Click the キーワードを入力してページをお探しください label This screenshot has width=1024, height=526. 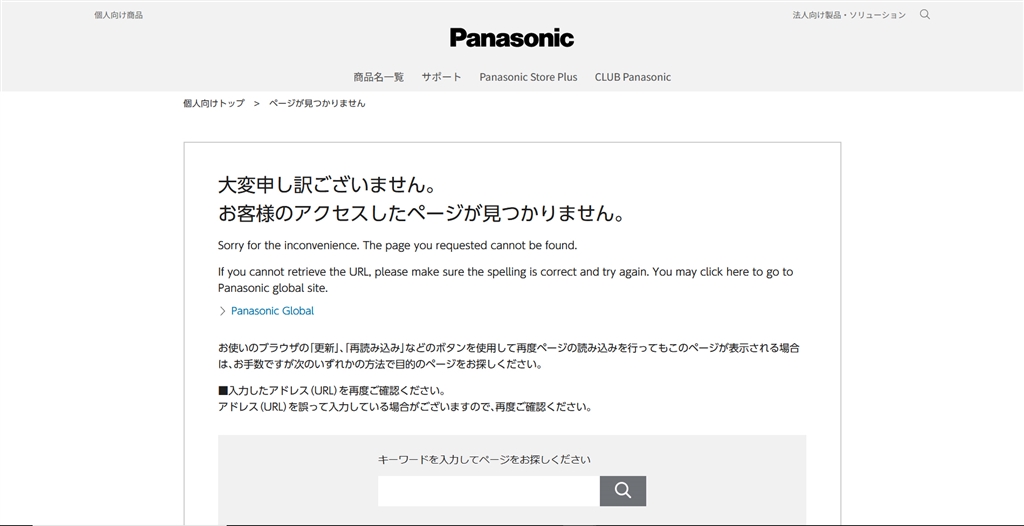coord(484,460)
